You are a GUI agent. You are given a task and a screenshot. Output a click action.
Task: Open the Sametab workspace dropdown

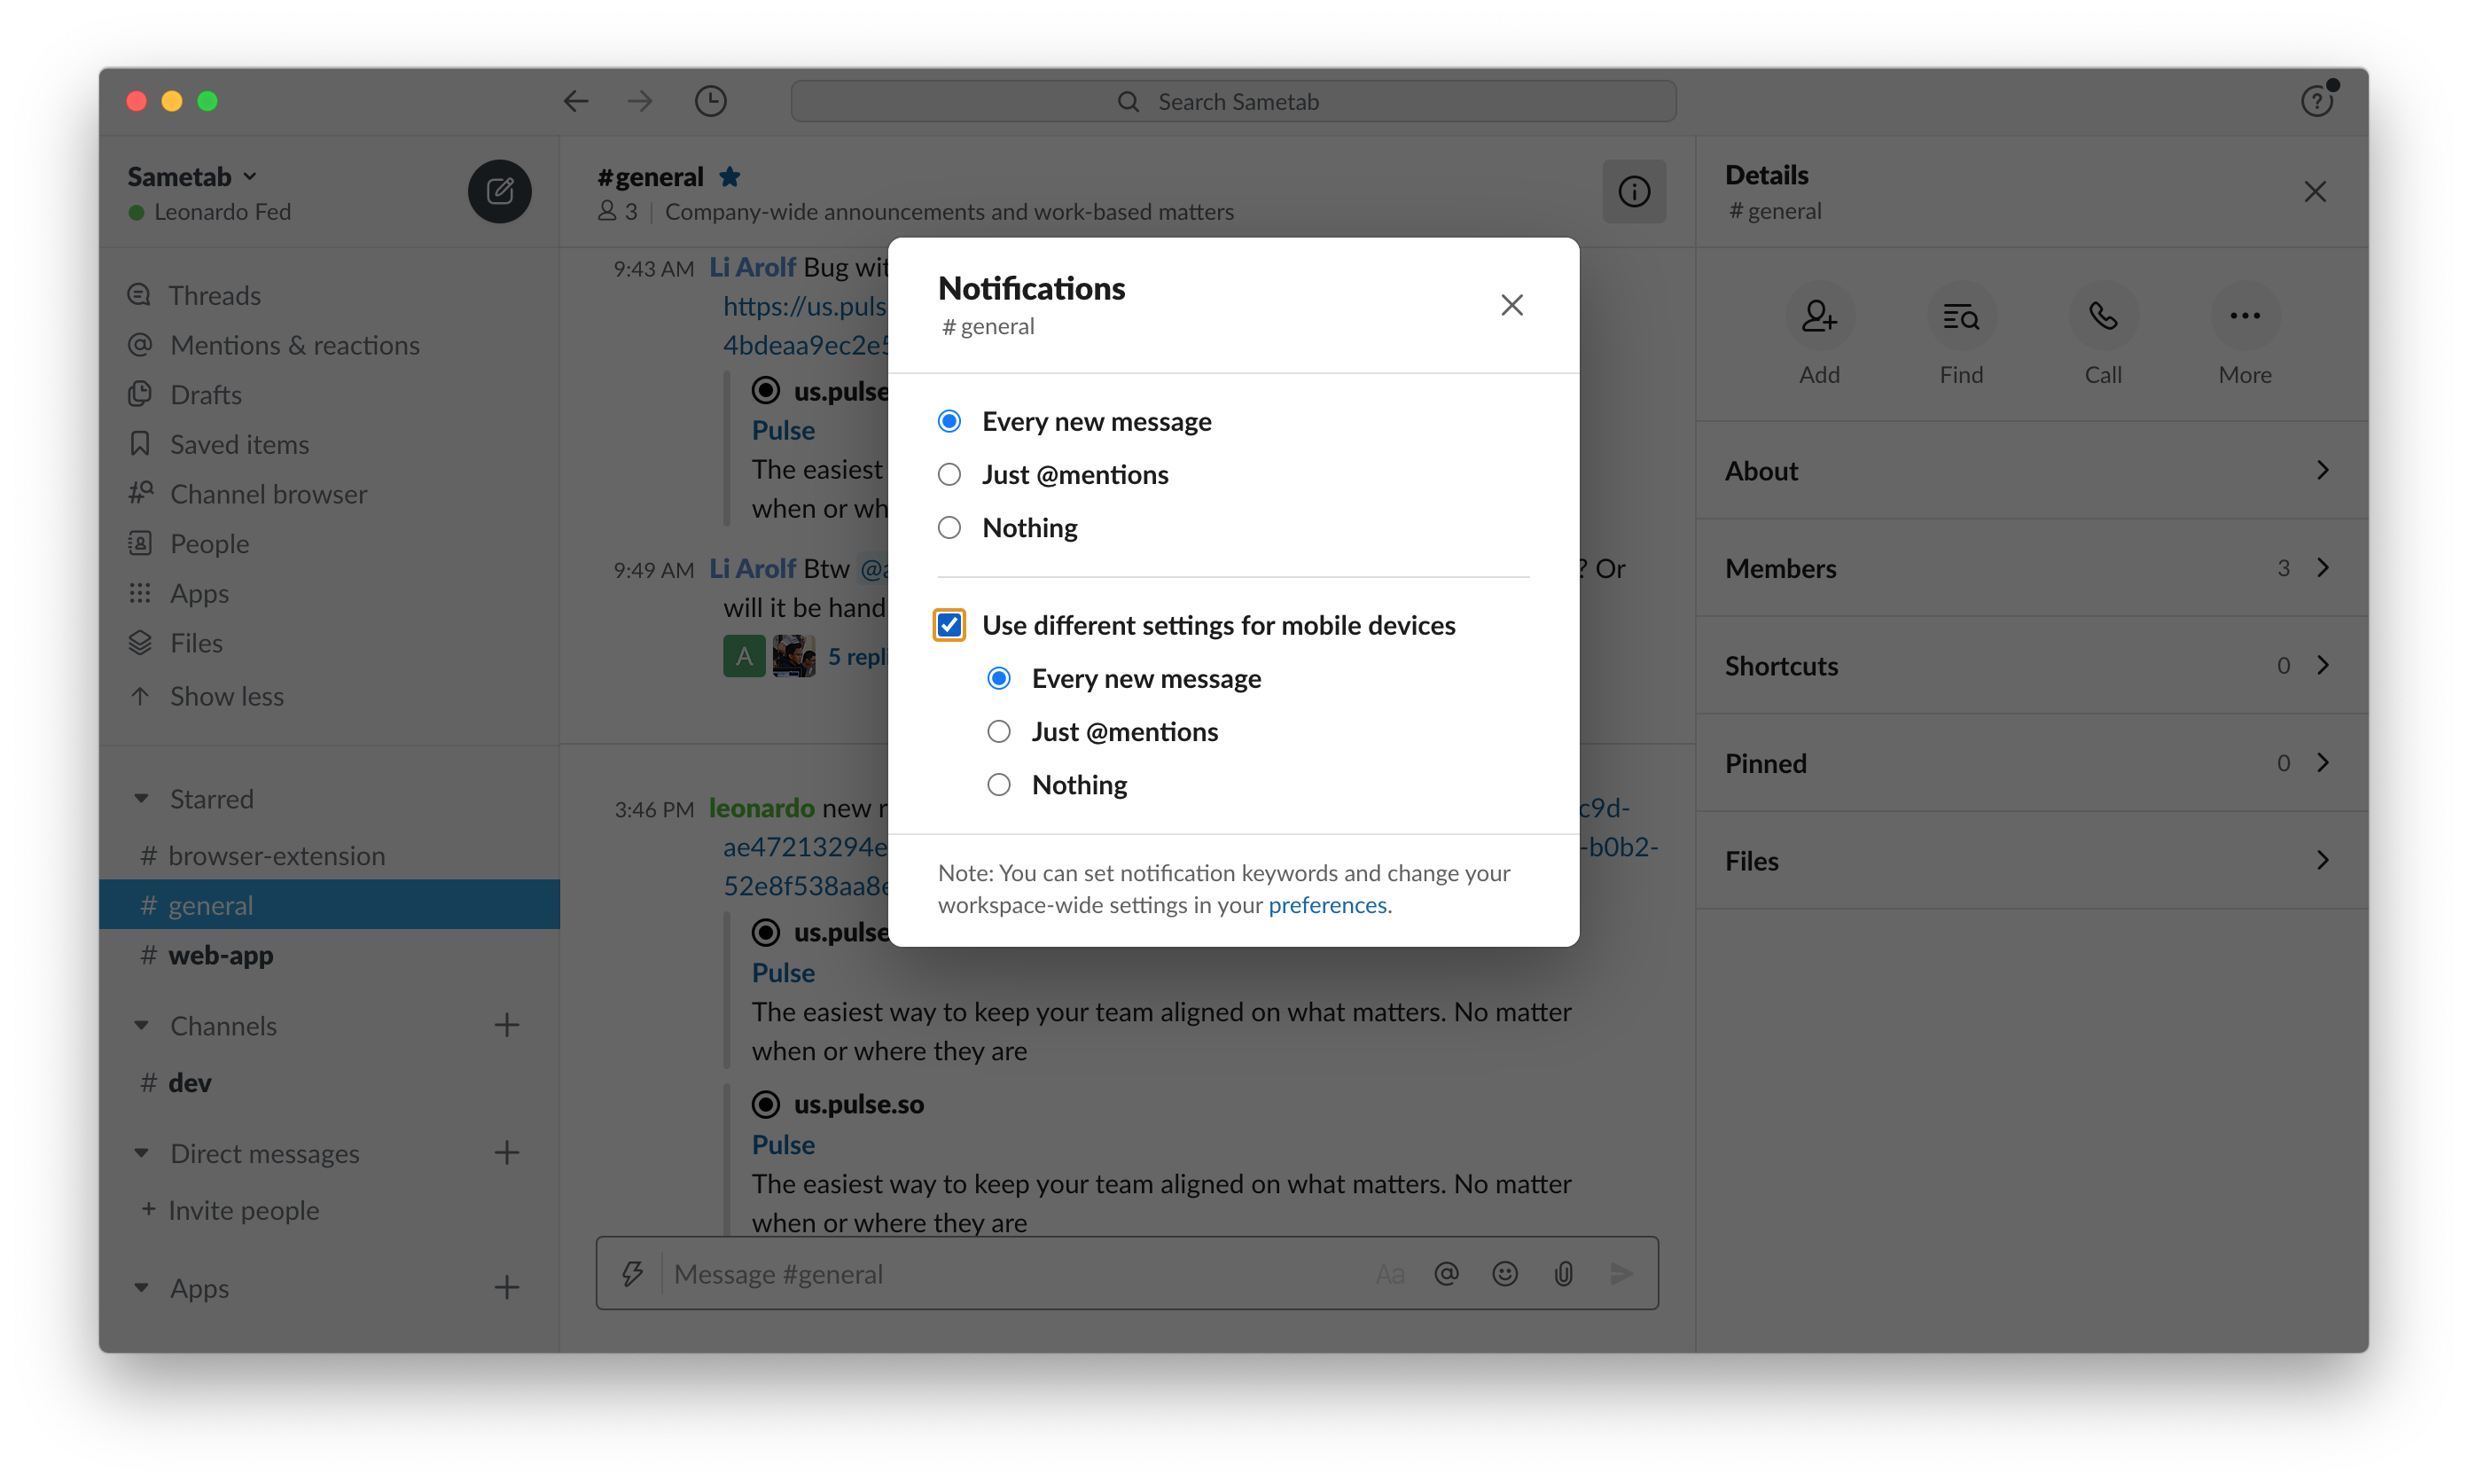(x=192, y=177)
